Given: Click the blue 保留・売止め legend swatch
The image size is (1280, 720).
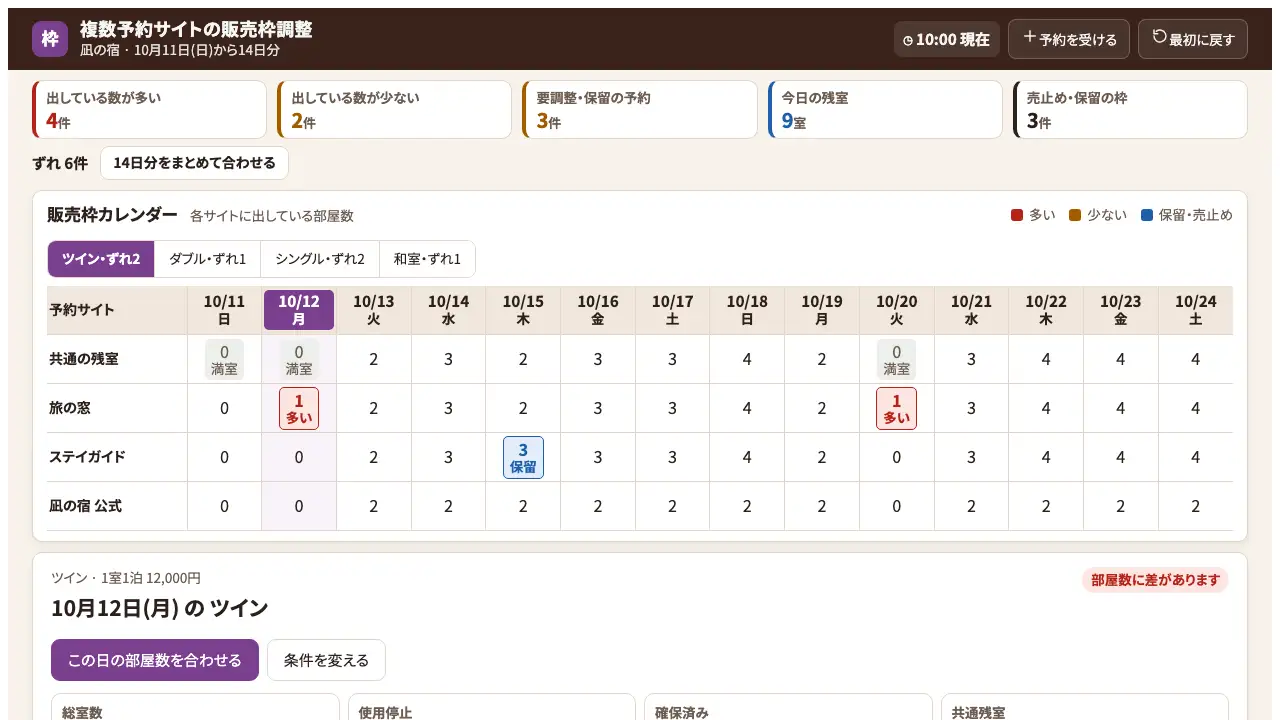Looking at the screenshot, I should click(x=1147, y=215).
